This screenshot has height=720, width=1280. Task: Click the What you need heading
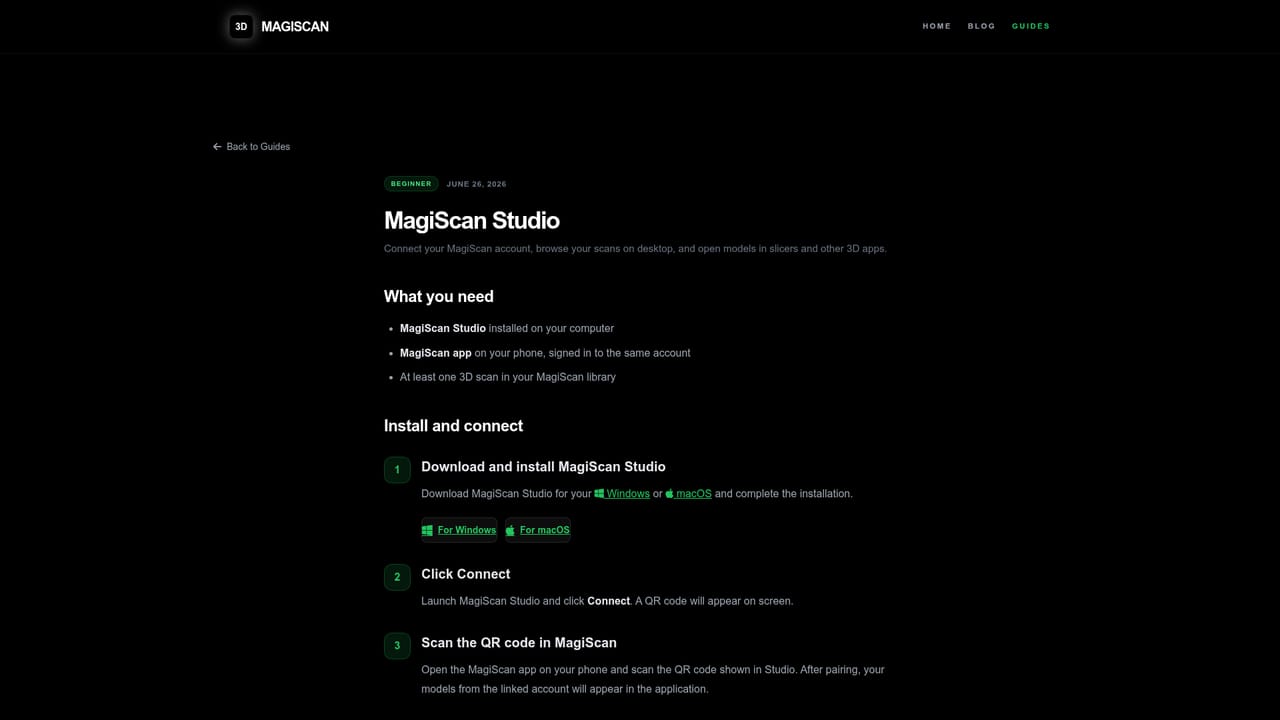click(x=439, y=296)
